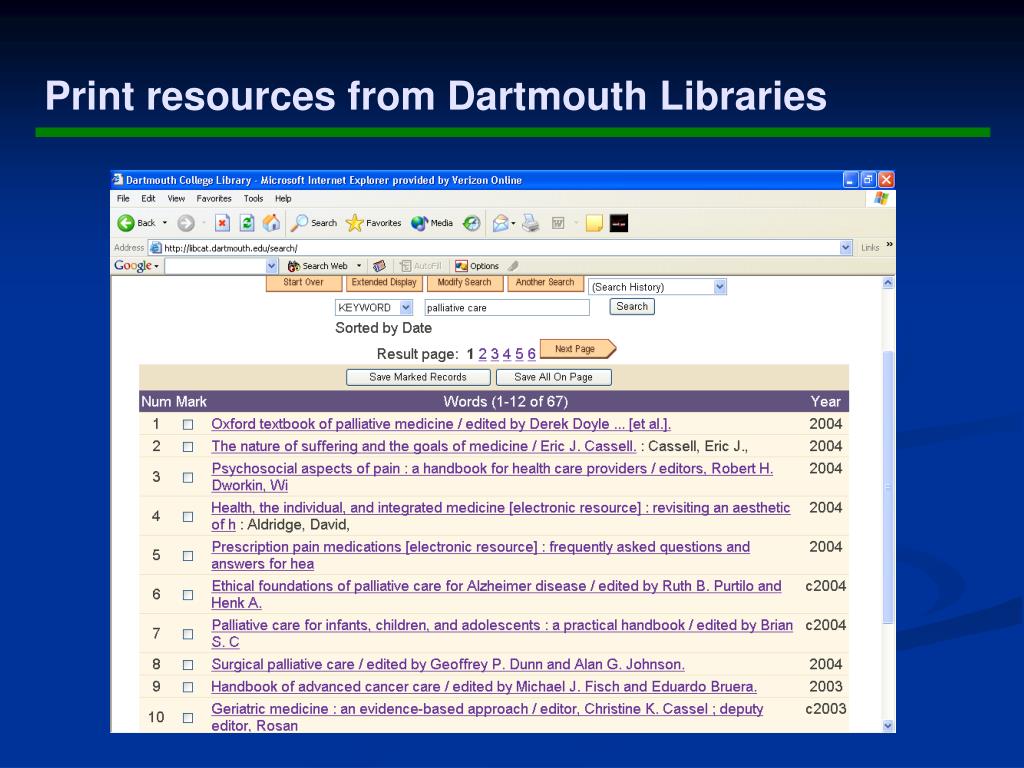Screen dimensions: 1024x768
Task: Mark the nature of suffering record checkbox
Action: pyautogui.click(x=188, y=447)
